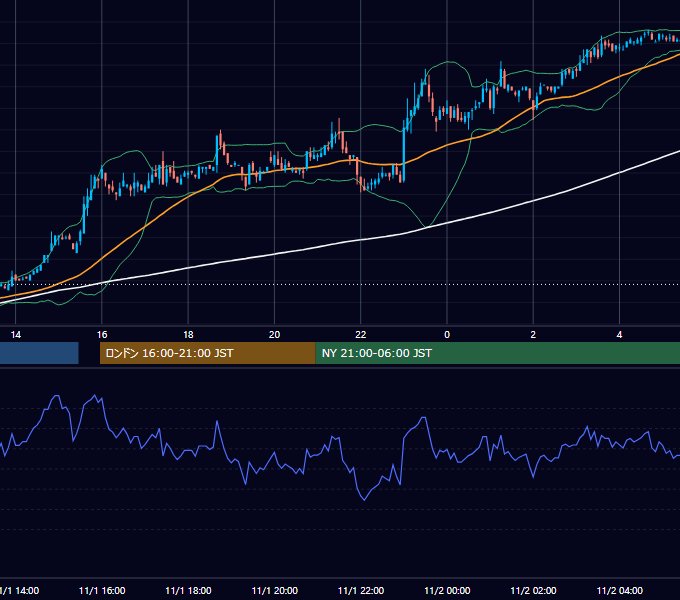This screenshot has width=680, height=600.
Task: Click the 11/2 02:00 date label
Action: (533, 590)
